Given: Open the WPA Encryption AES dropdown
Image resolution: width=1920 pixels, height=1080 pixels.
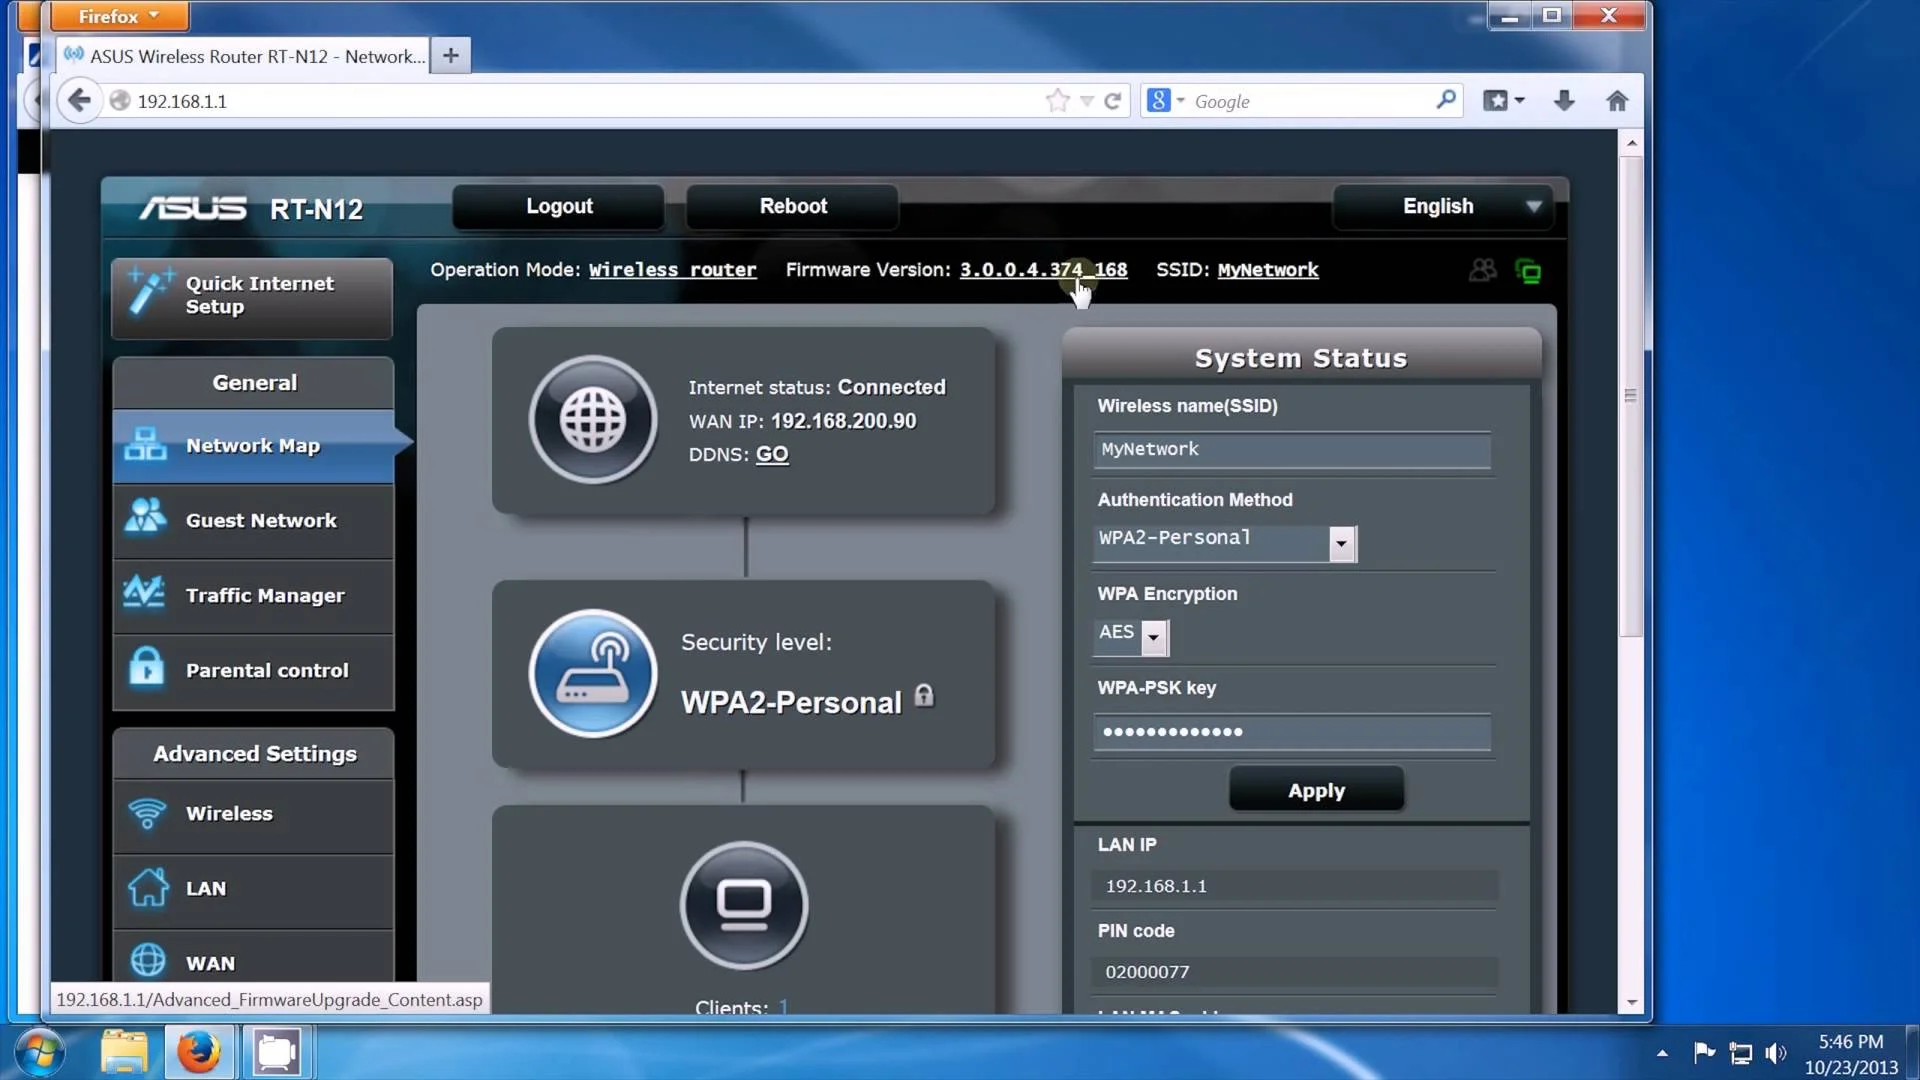Looking at the screenshot, I should click(x=1153, y=637).
